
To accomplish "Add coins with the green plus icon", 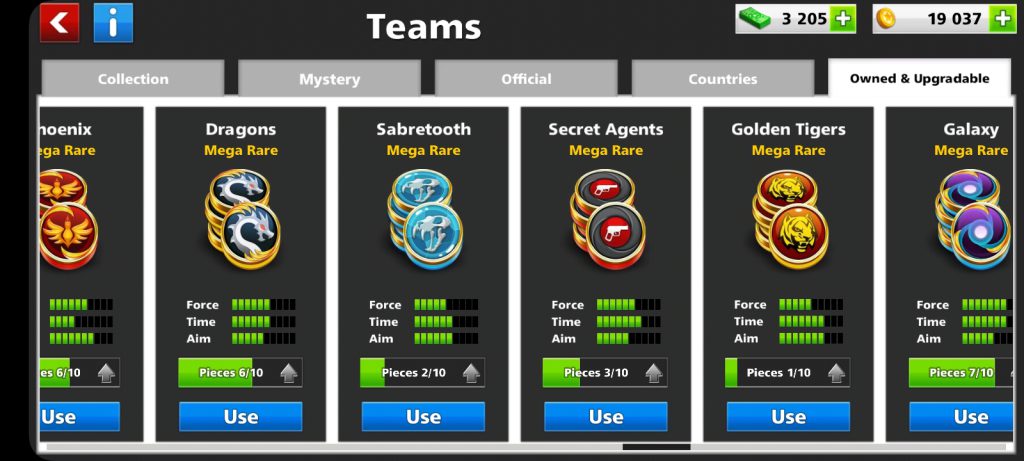I will 1002,19.
